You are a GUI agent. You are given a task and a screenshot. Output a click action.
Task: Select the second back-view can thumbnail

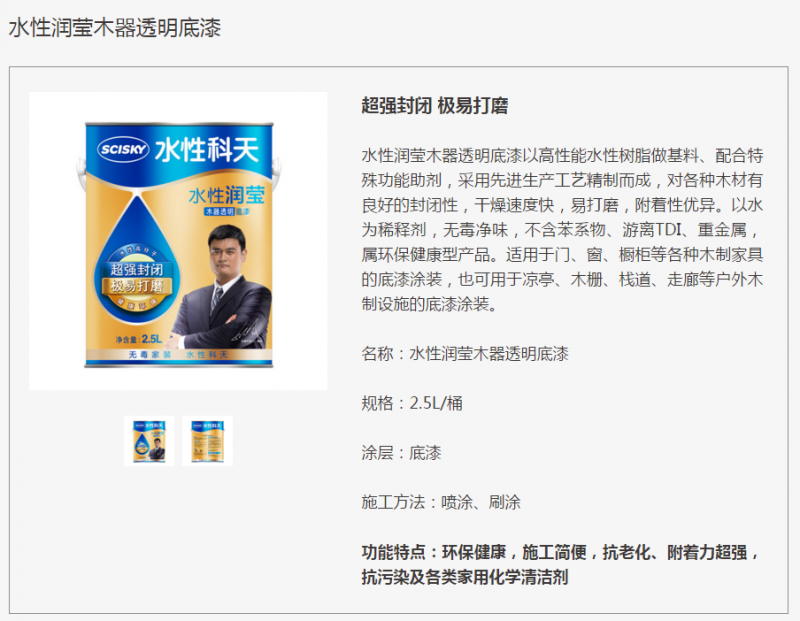point(207,441)
